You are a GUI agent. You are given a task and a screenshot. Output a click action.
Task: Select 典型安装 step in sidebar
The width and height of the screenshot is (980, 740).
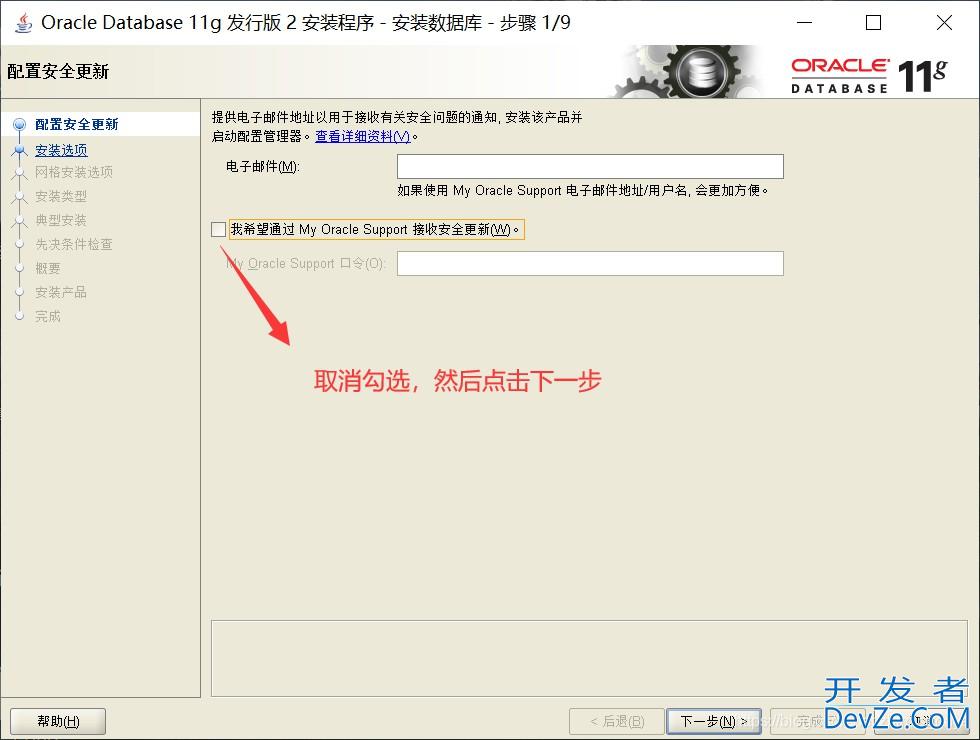coord(61,220)
